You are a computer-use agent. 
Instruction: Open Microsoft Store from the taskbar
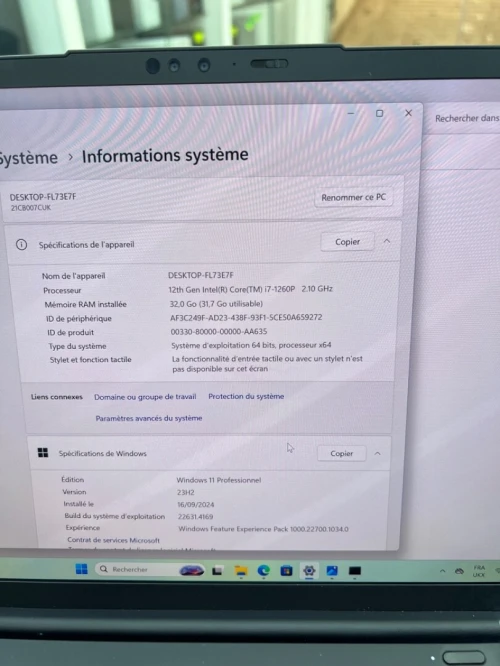coord(286,571)
